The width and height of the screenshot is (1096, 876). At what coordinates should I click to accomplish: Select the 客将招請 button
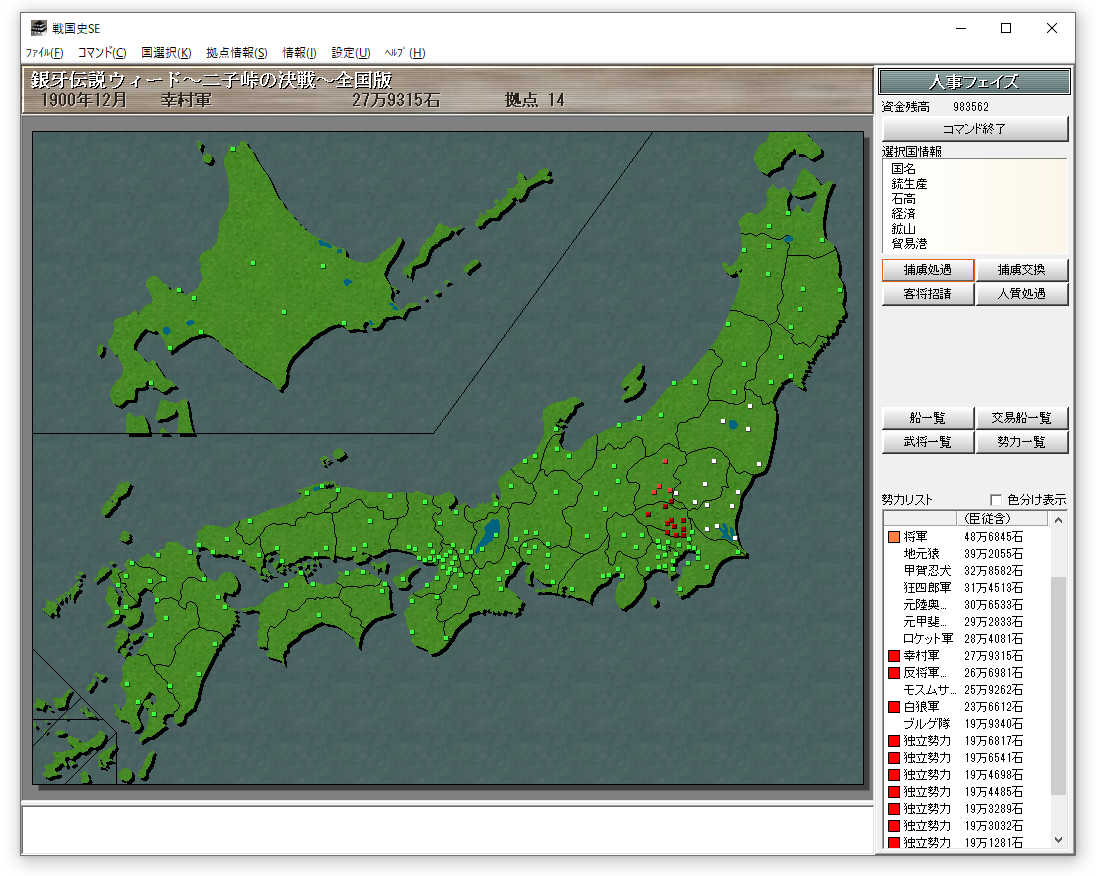tap(927, 294)
